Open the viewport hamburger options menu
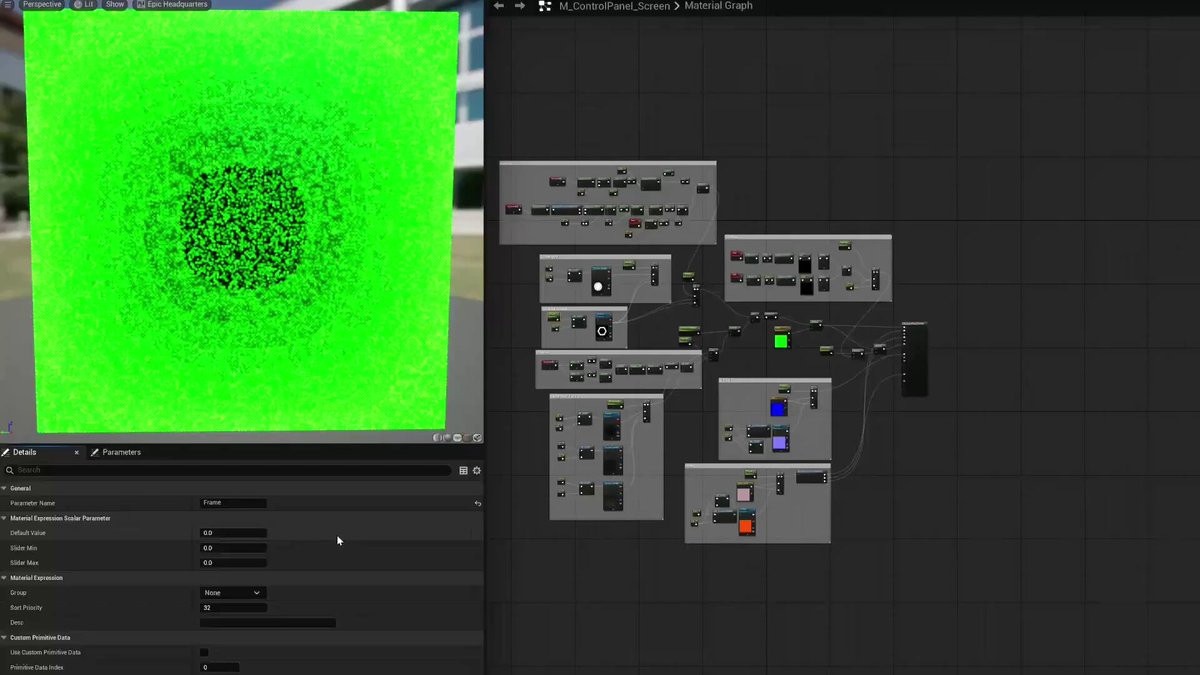Image resolution: width=1200 pixels, height=675 pixels. click(x=7, y=4)
